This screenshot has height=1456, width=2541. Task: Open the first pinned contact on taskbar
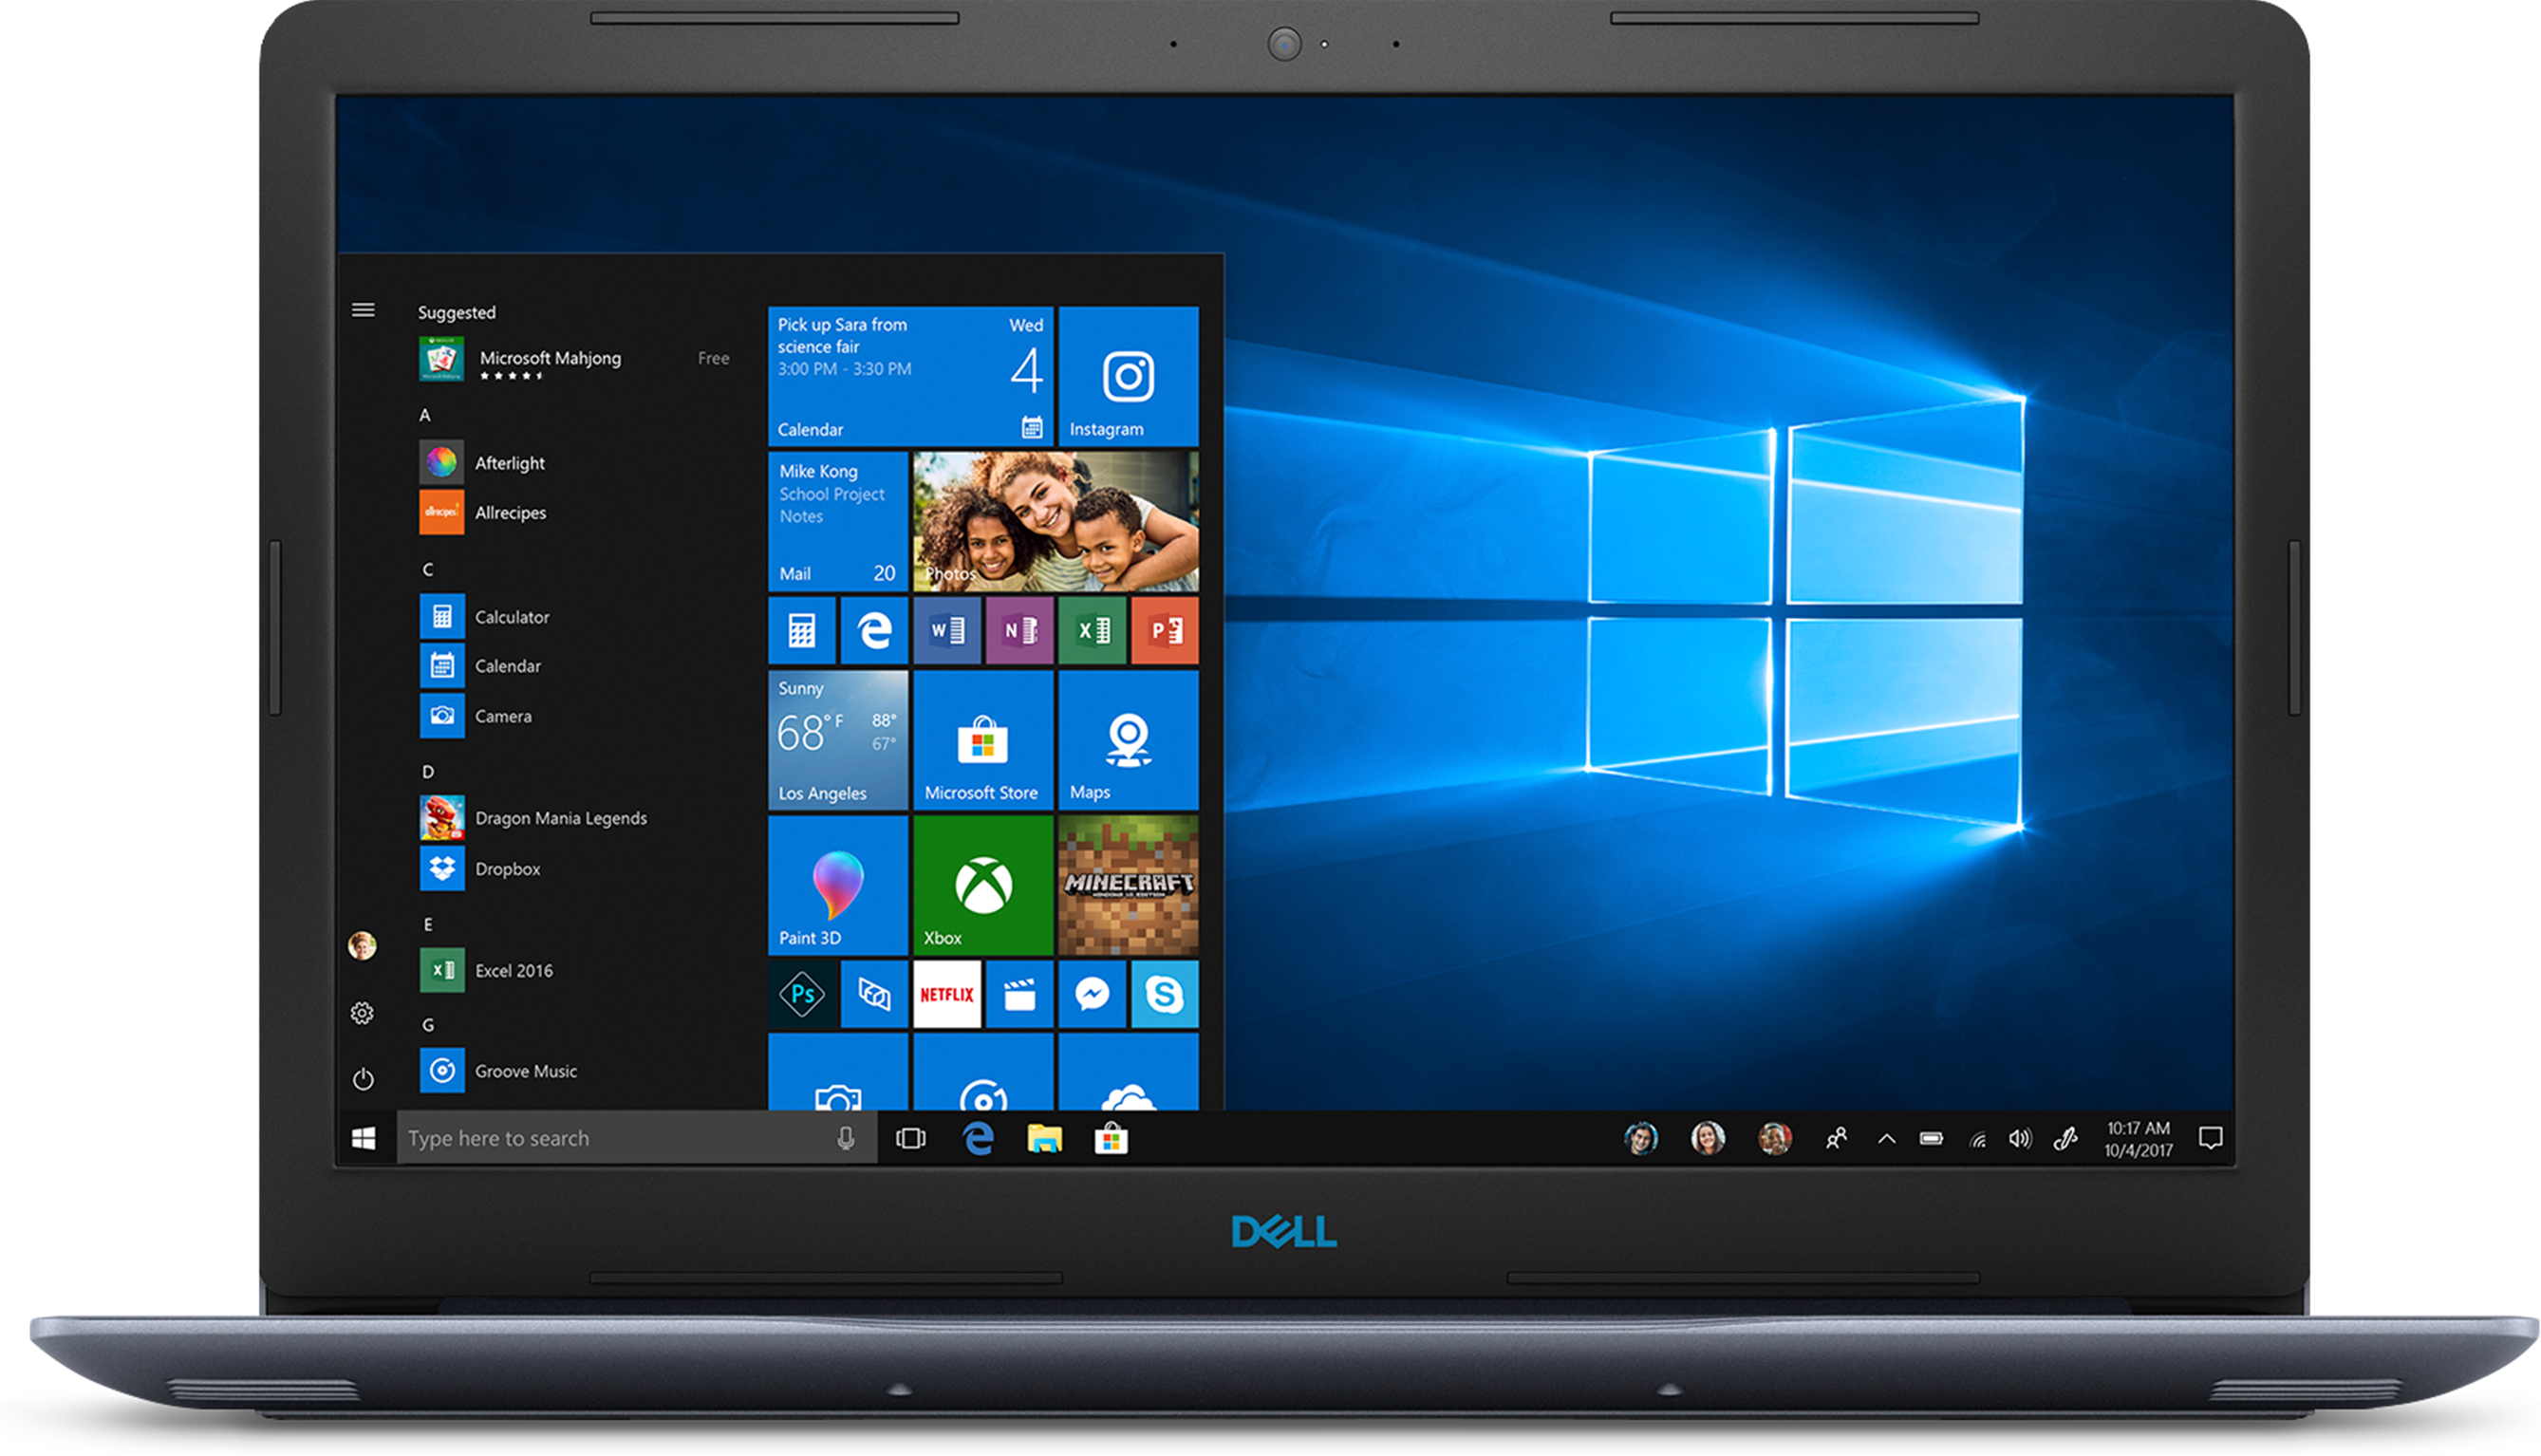click(1640, 1138)
